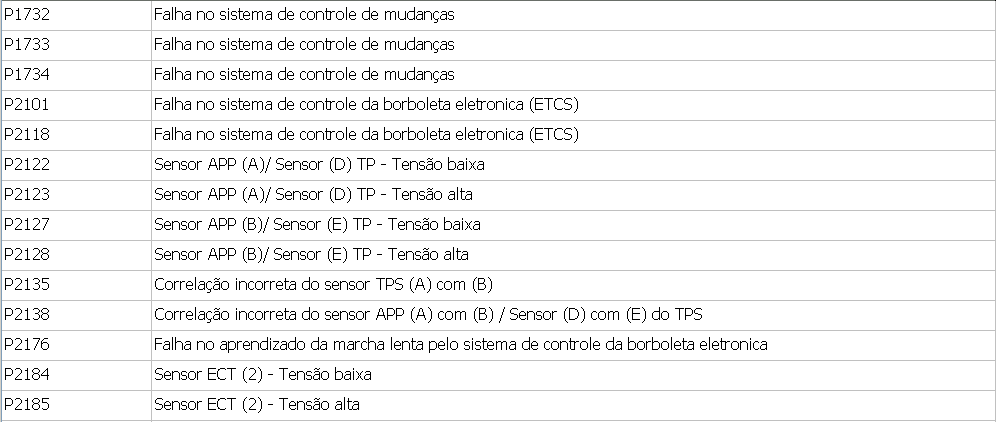Highlight the P1734 fault code
The height and width of the screenshot is (422, 998).
[27, 75]
